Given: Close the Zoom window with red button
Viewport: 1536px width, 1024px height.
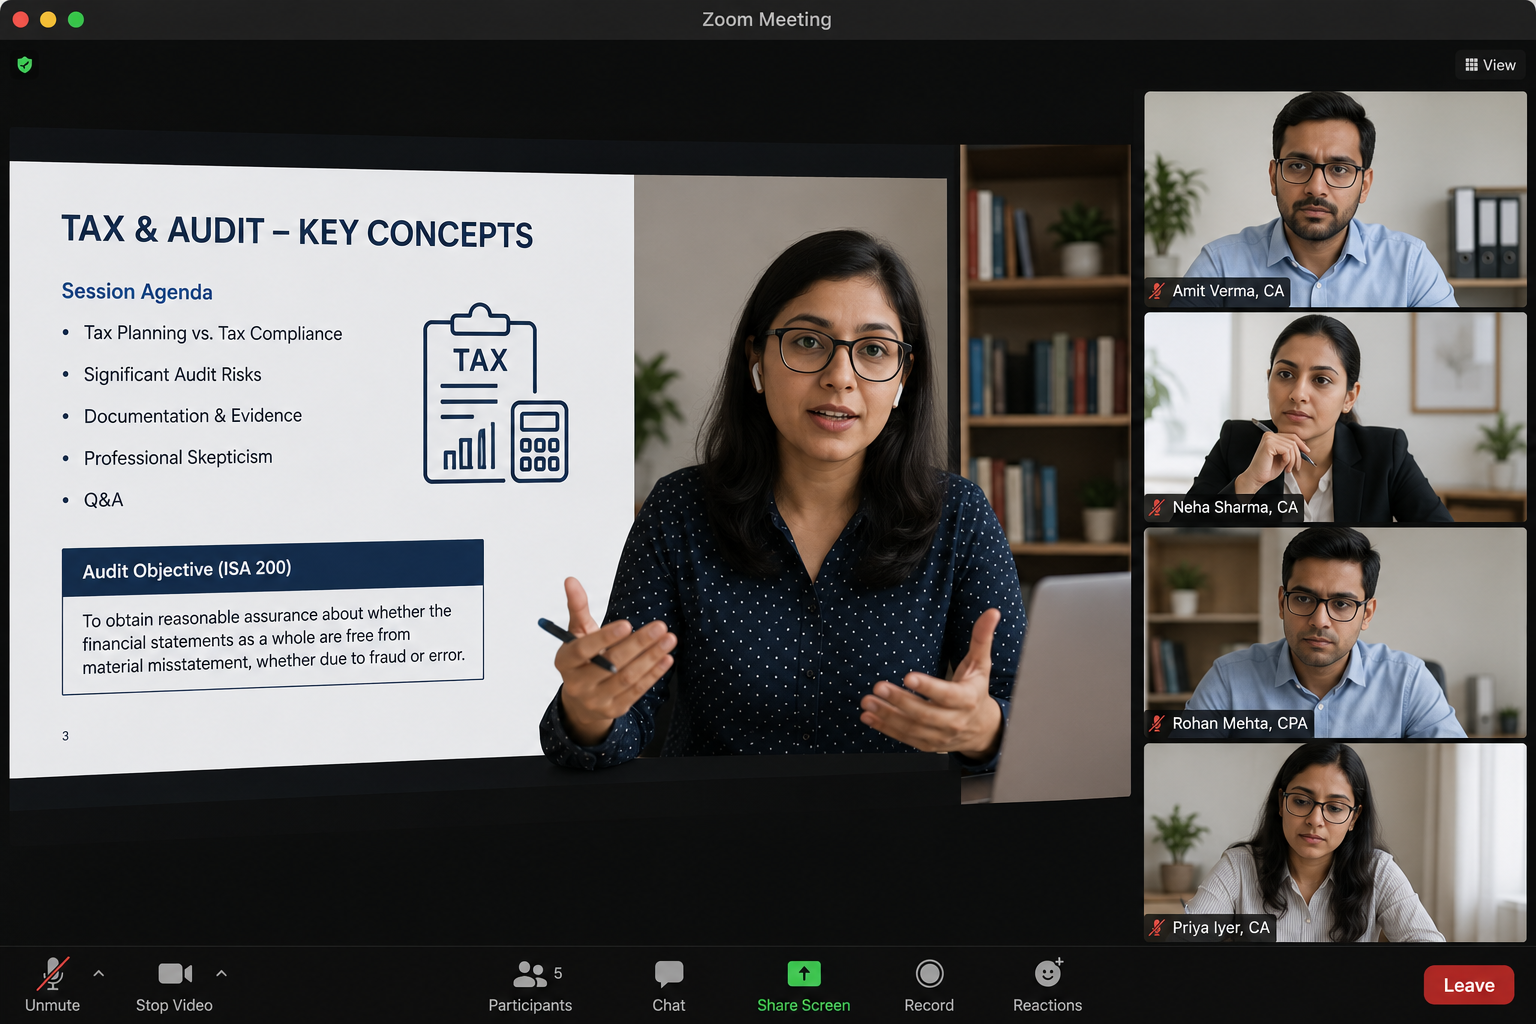Looking at the screenshot, I should pyautogui.click(x=20, y=19).
